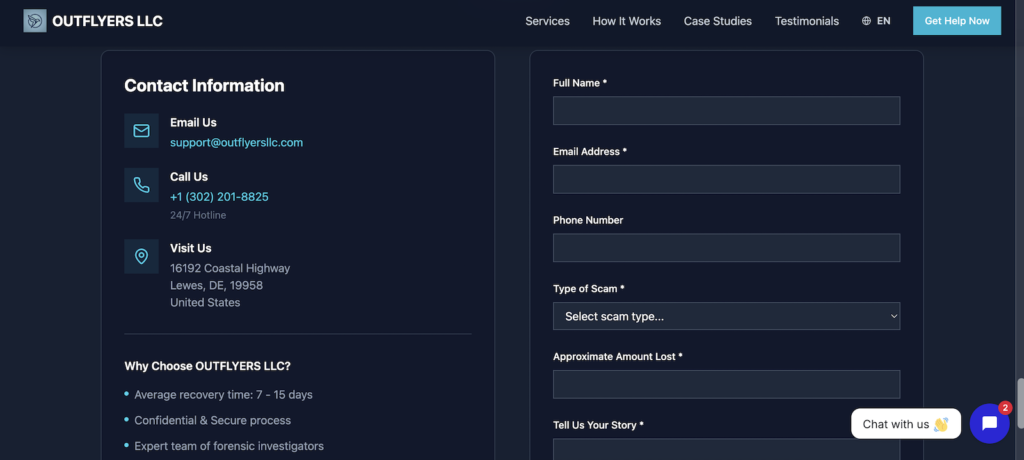Click Average recovery time: 7 - 15 days
The image size is (1024, 460).
tap(223, 395)
